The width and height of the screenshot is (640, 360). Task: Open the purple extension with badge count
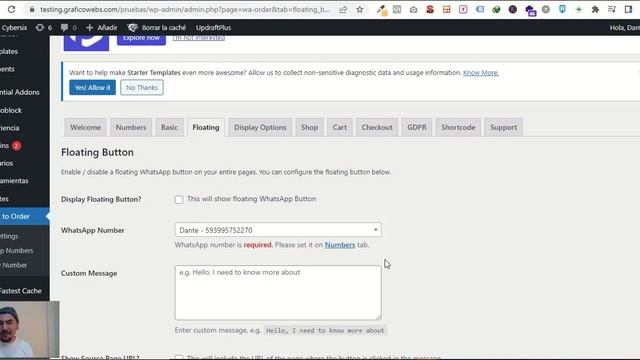point(530,10)
